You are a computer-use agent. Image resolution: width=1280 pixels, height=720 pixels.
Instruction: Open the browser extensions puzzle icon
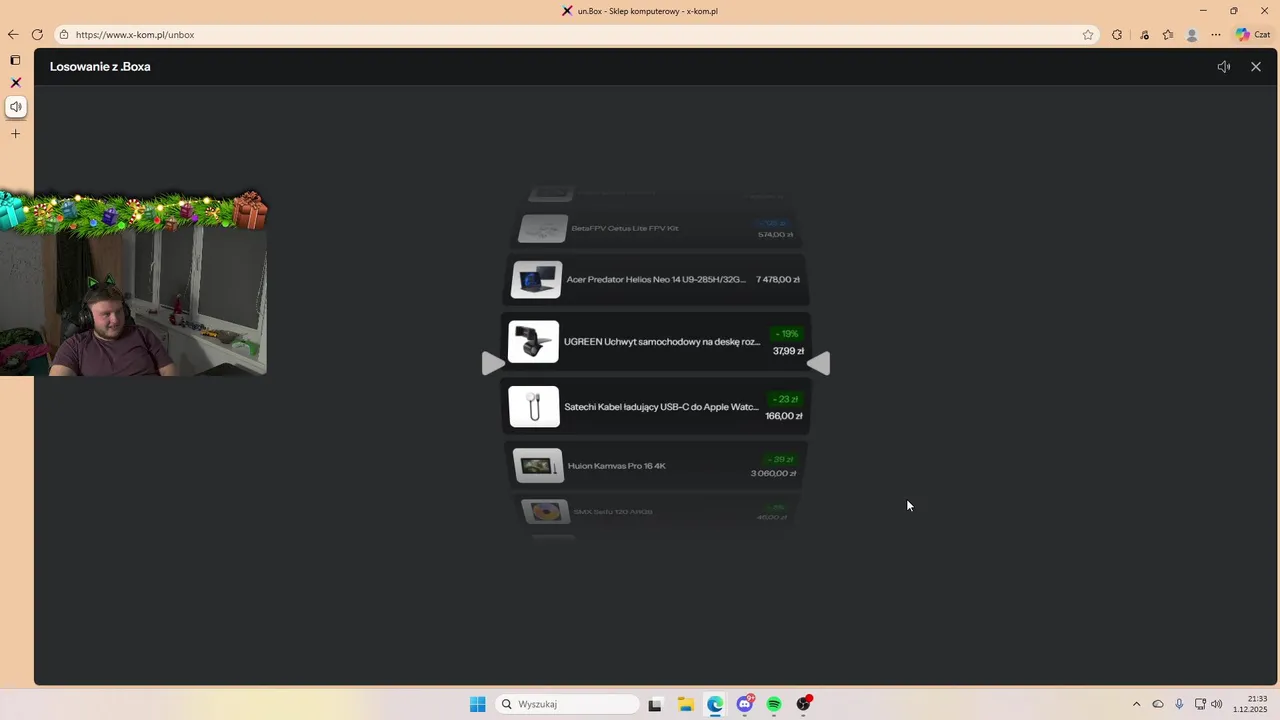(1117, 34)
